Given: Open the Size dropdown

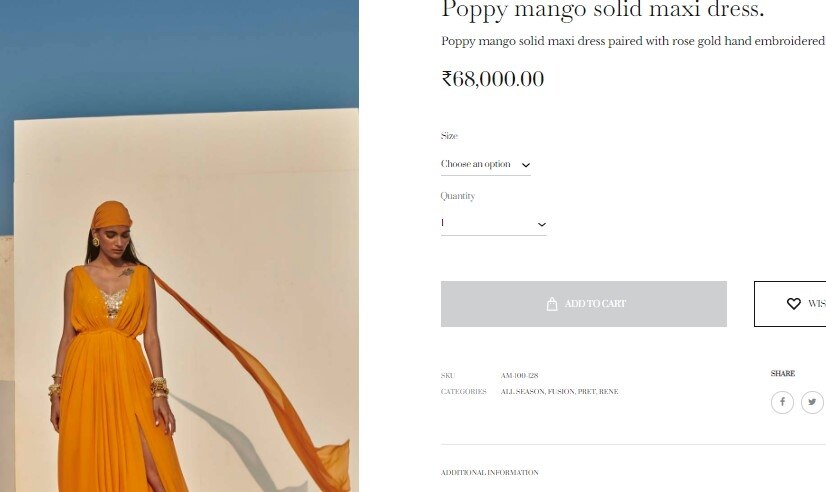Looking at the screenshot, I should click(486, 164).
